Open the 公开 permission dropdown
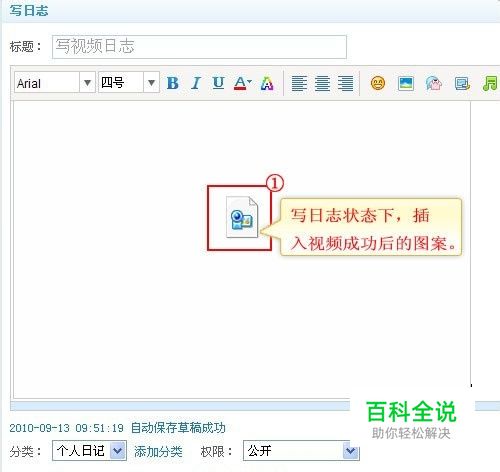The height and width of the screenshot is (472, 500). coord(301,451)
